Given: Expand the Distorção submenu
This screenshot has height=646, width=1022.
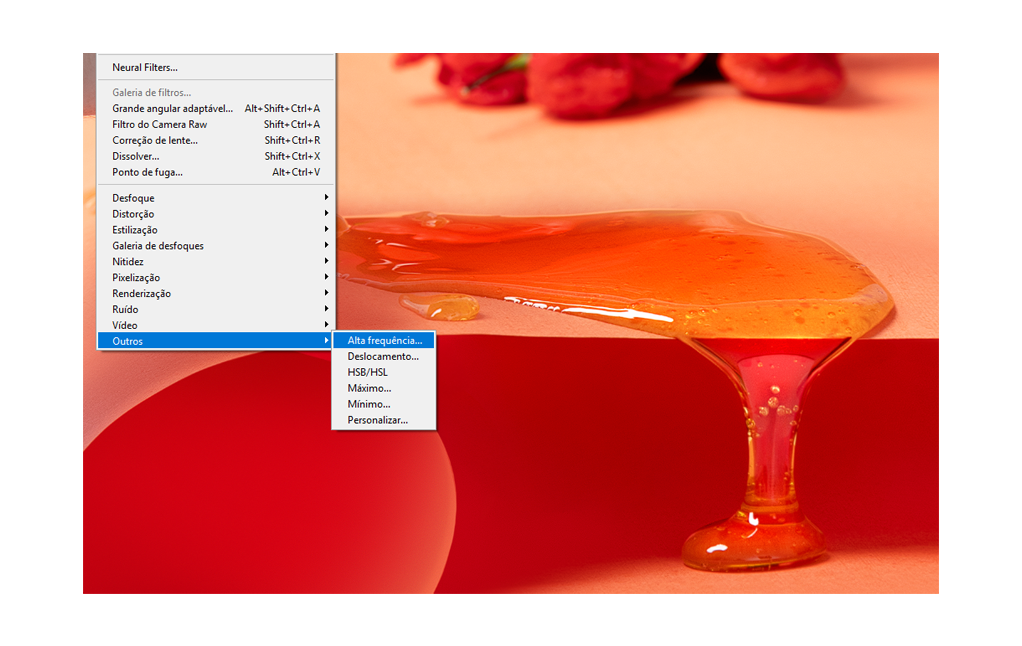Looking at the screenshot, I should (x=216, y=214).
